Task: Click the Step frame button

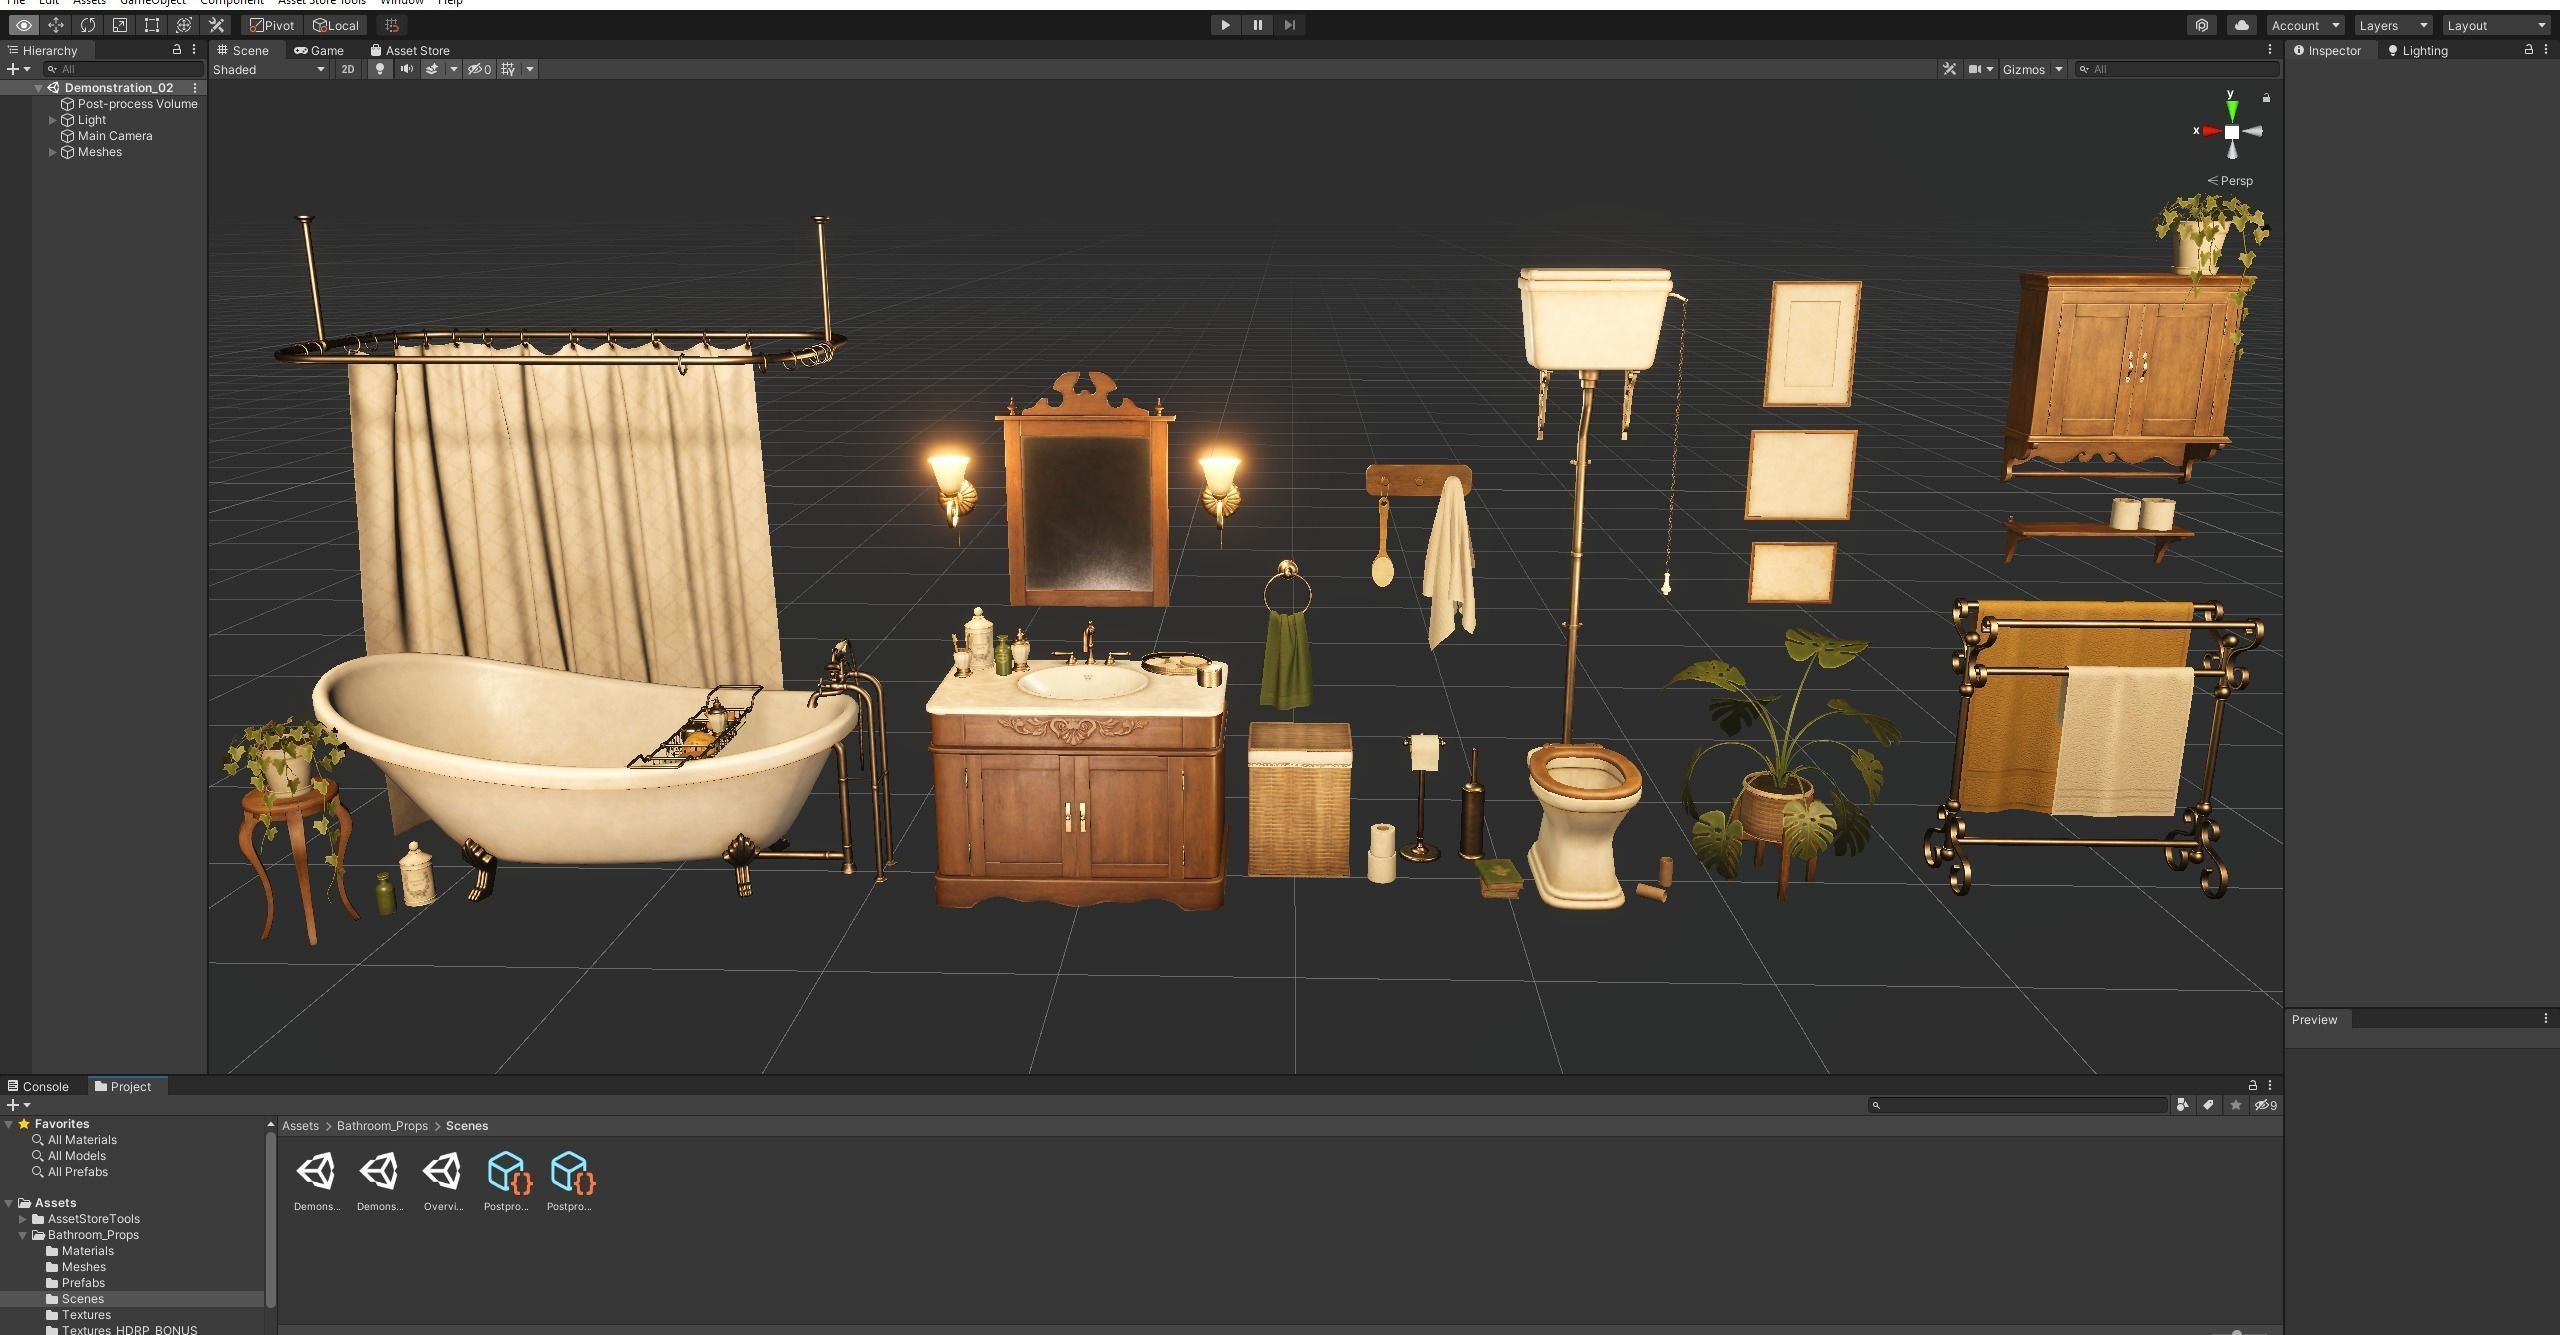Action: coord(1290,25)
